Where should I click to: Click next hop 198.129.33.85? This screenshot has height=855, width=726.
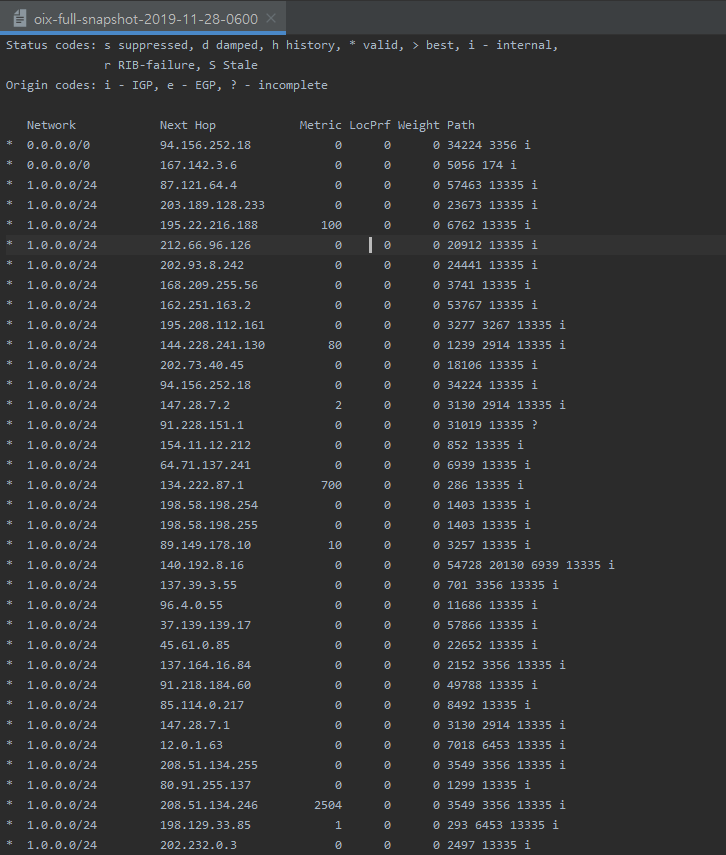[205, 824]
